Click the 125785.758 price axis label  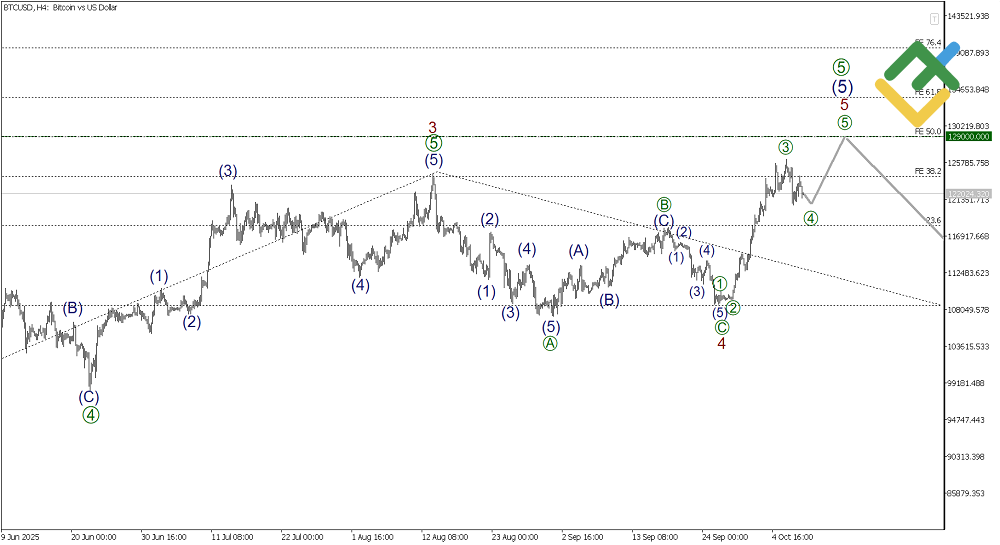969,163
